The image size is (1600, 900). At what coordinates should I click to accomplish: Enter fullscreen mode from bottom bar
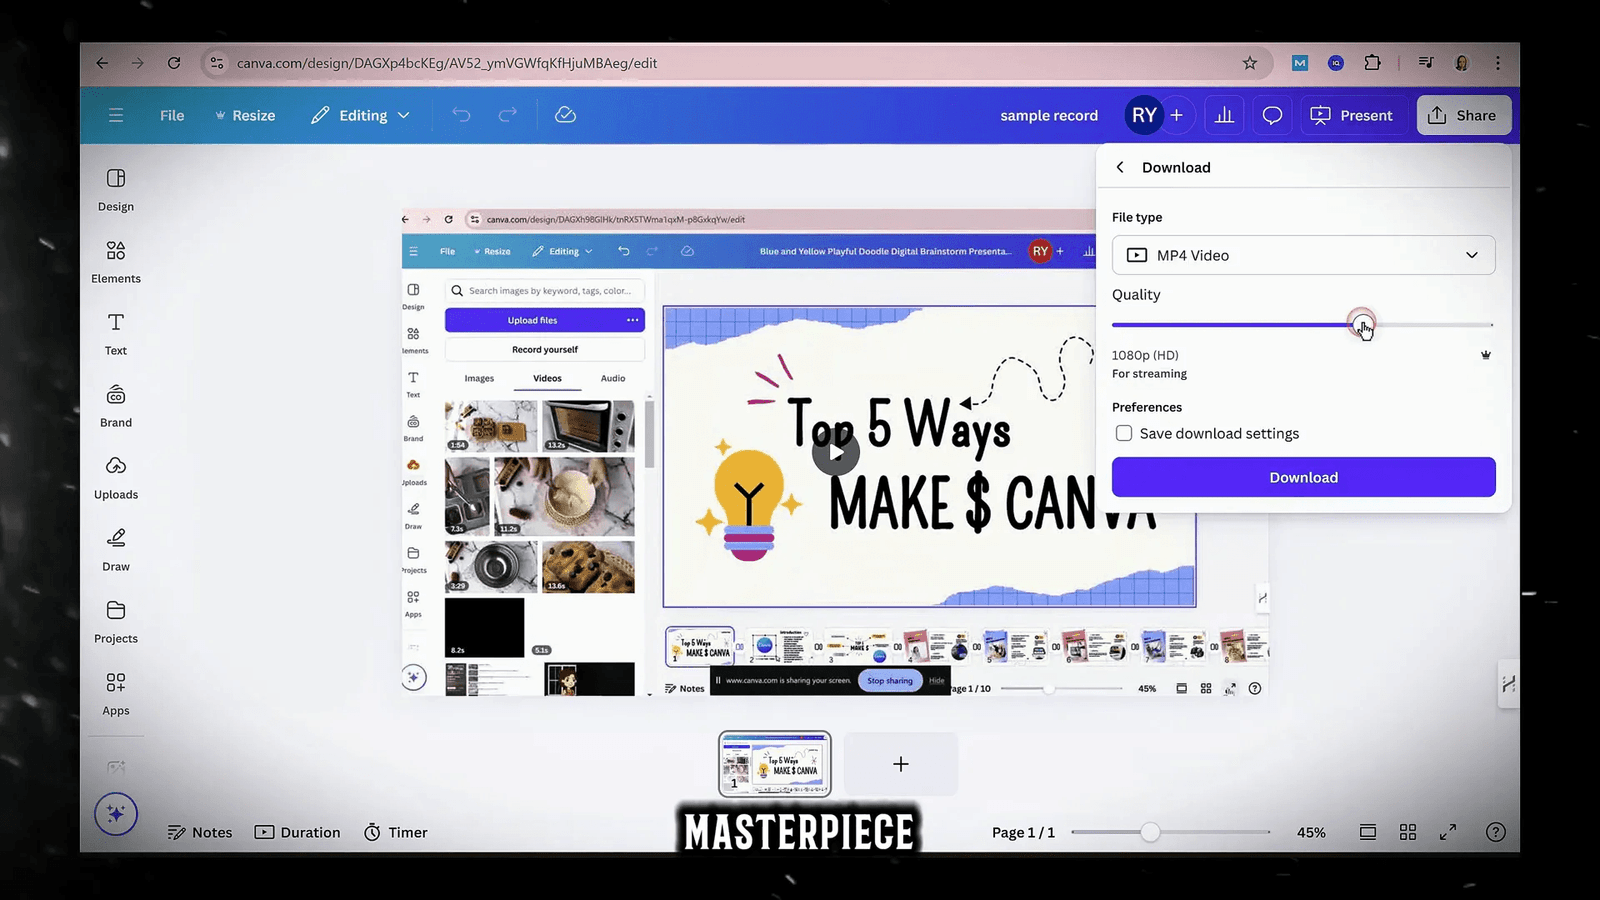tap(1448, 832)
